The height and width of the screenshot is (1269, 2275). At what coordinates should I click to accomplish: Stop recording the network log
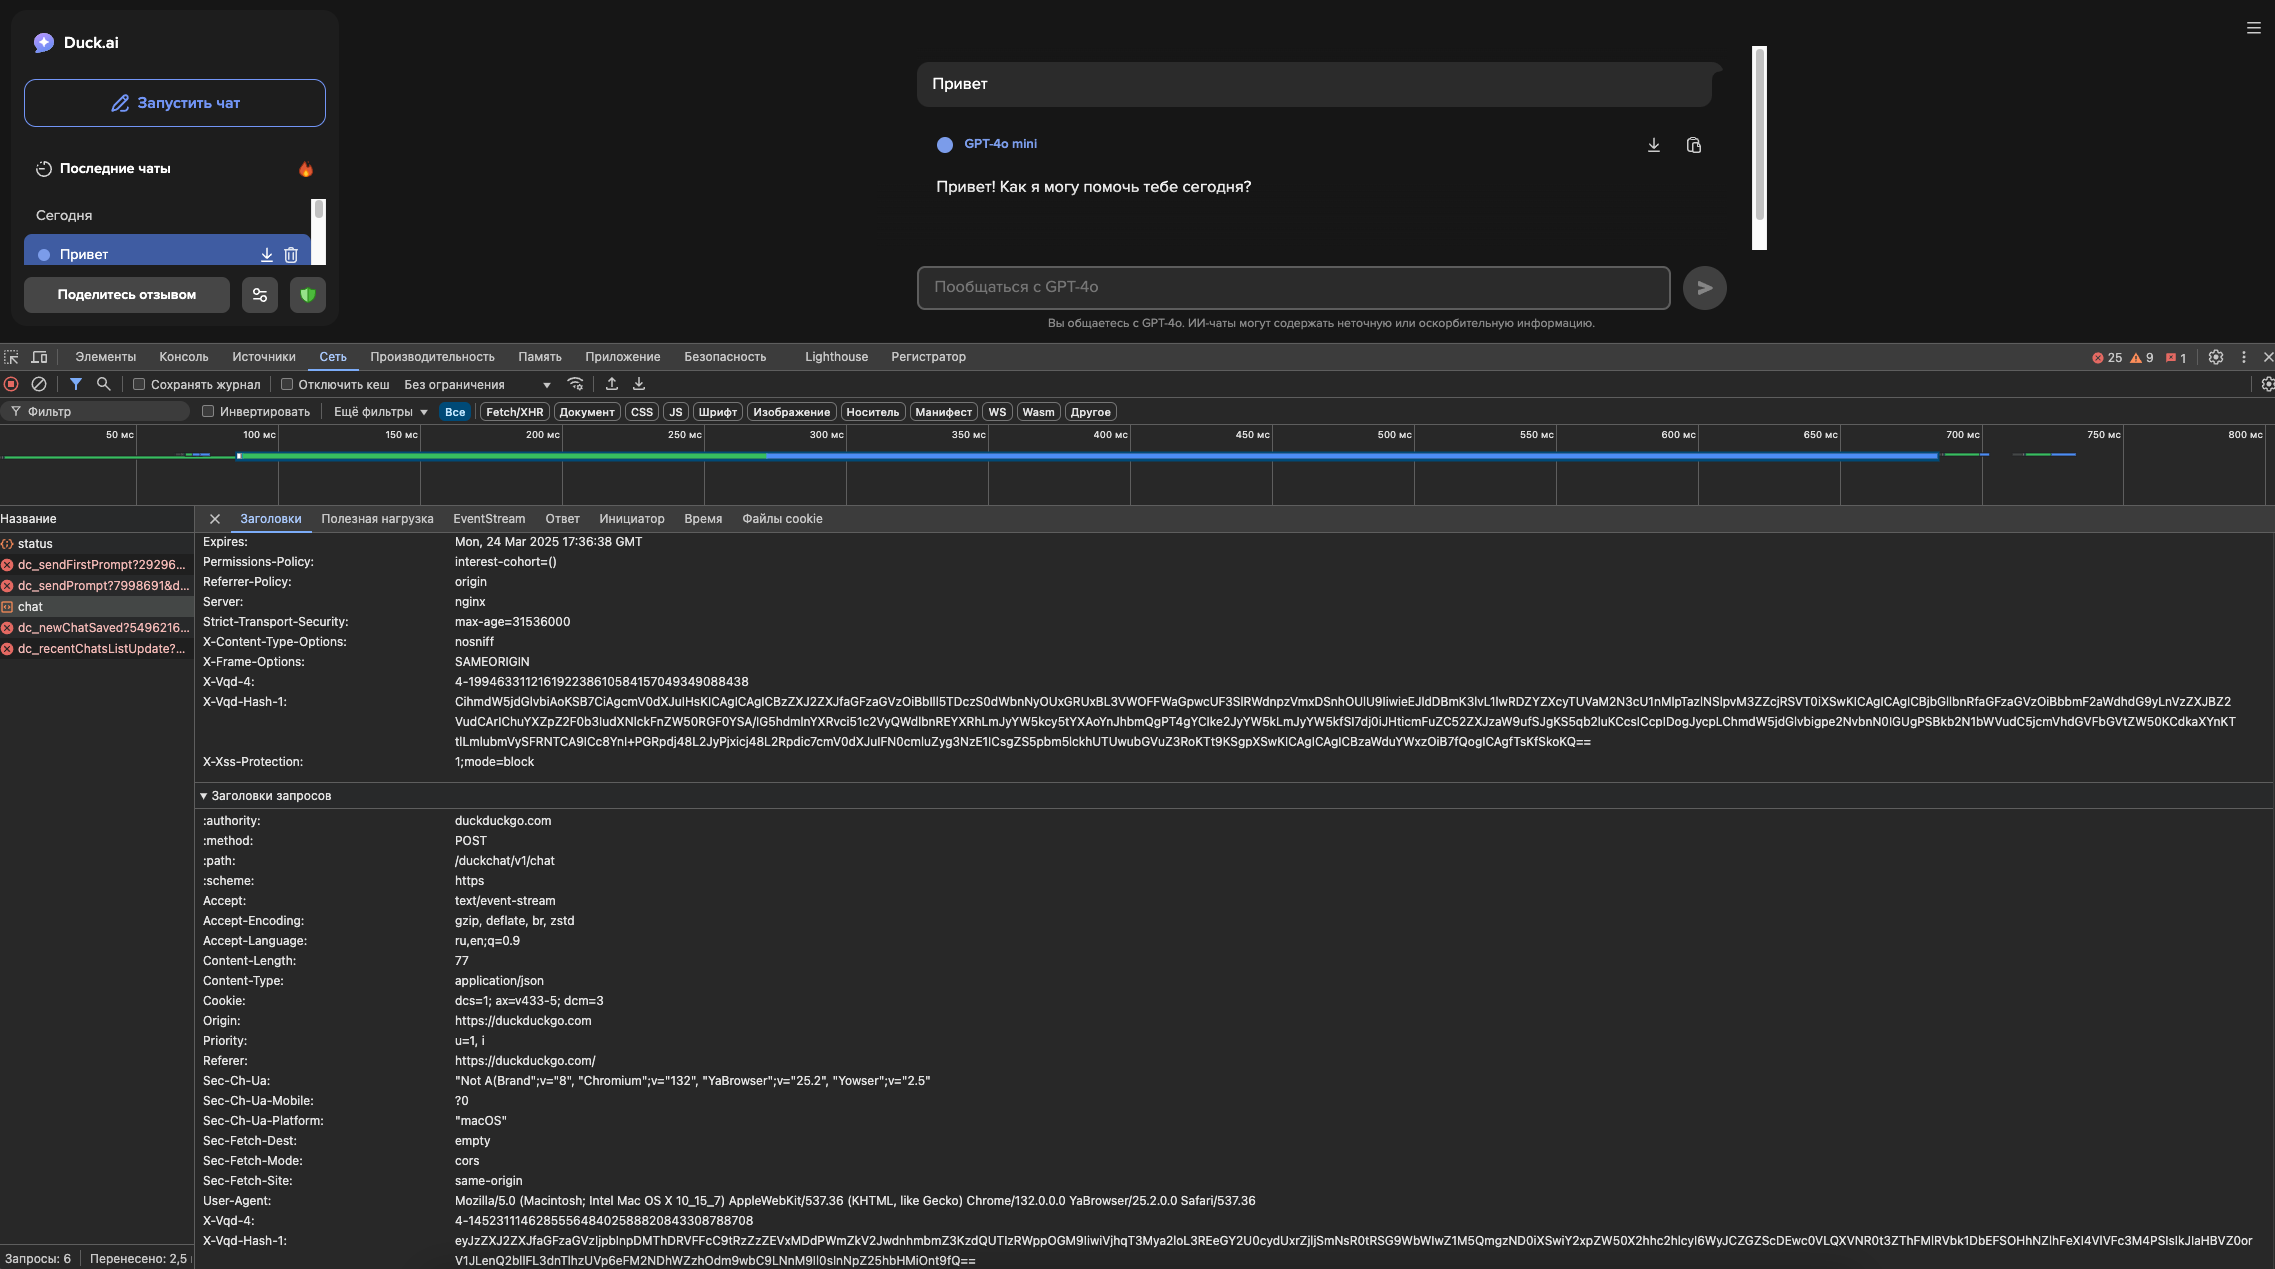(11, 384)
